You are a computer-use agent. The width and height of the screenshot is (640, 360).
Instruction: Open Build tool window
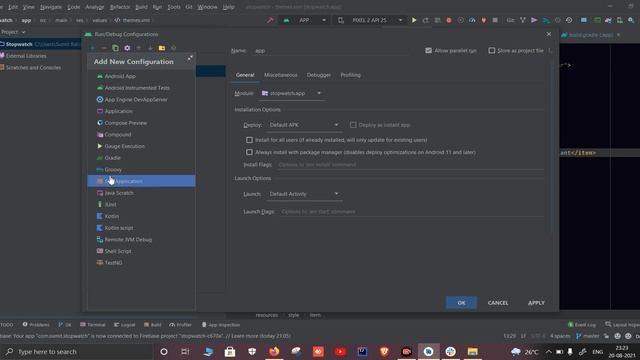tap(153, 325)
